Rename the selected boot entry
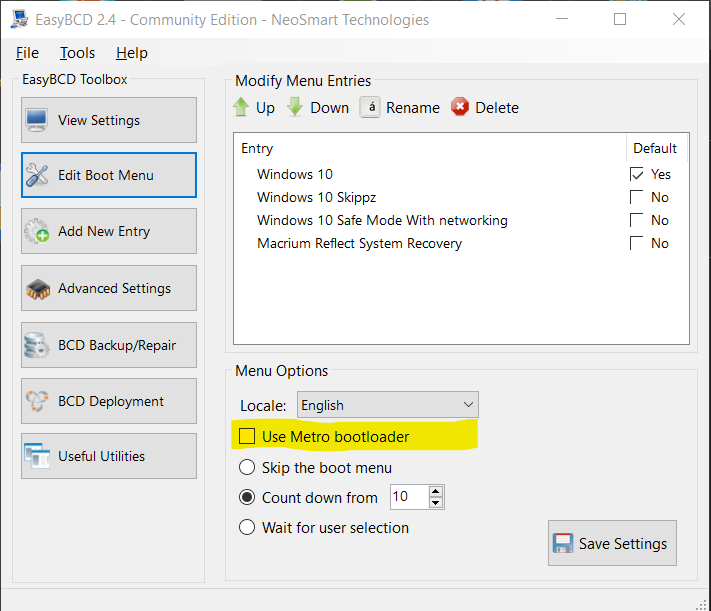Screen dimensions: 711x611 coord(400,108)
